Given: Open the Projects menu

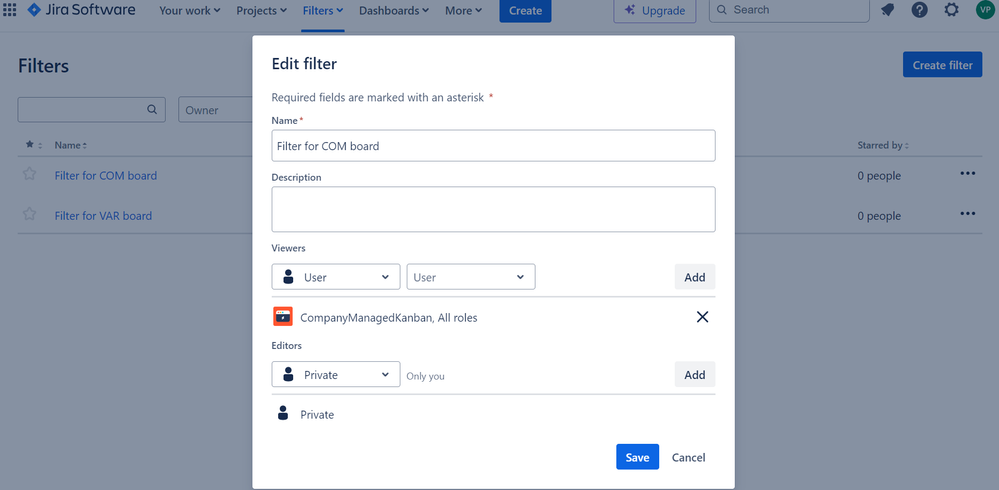Looking at the screenshot, I should coord(261,11).
